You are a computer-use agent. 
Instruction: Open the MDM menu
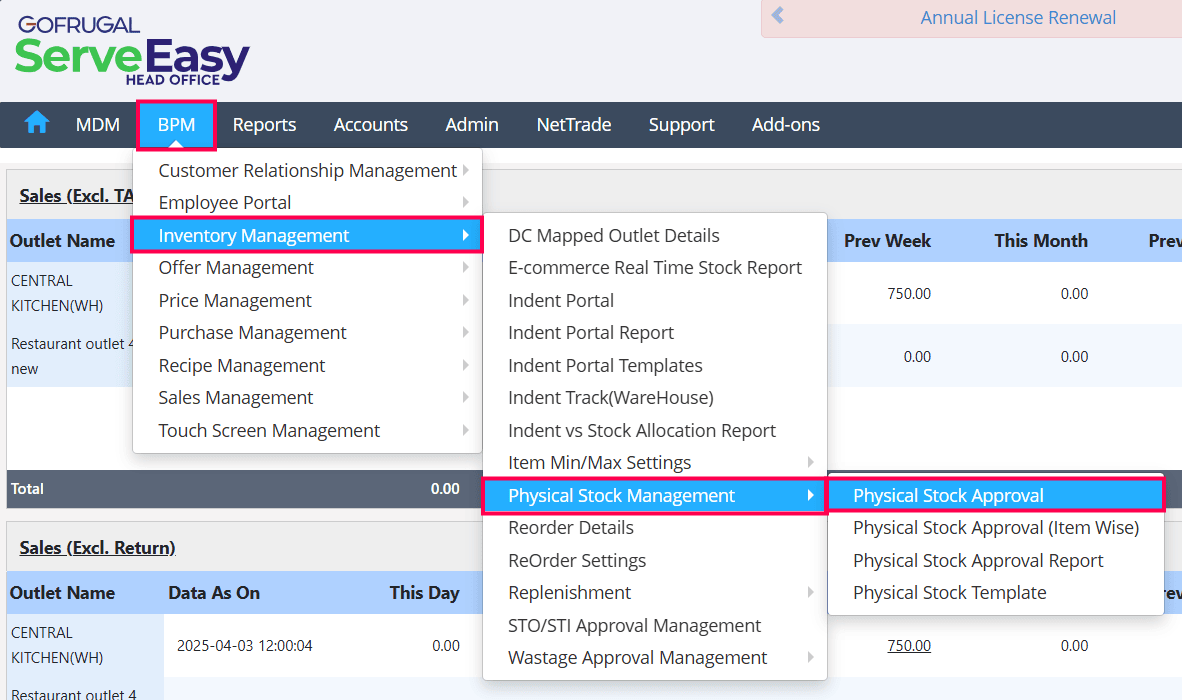coord(98,125)
